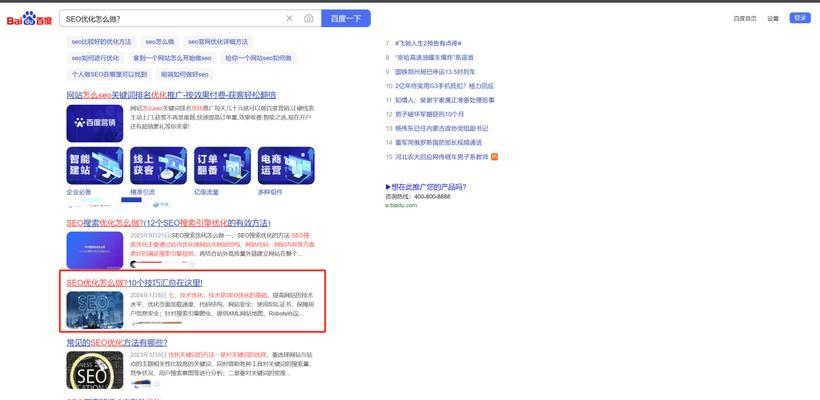Click the 百度营销 ad thumbnail

click(x=95, y=123)
